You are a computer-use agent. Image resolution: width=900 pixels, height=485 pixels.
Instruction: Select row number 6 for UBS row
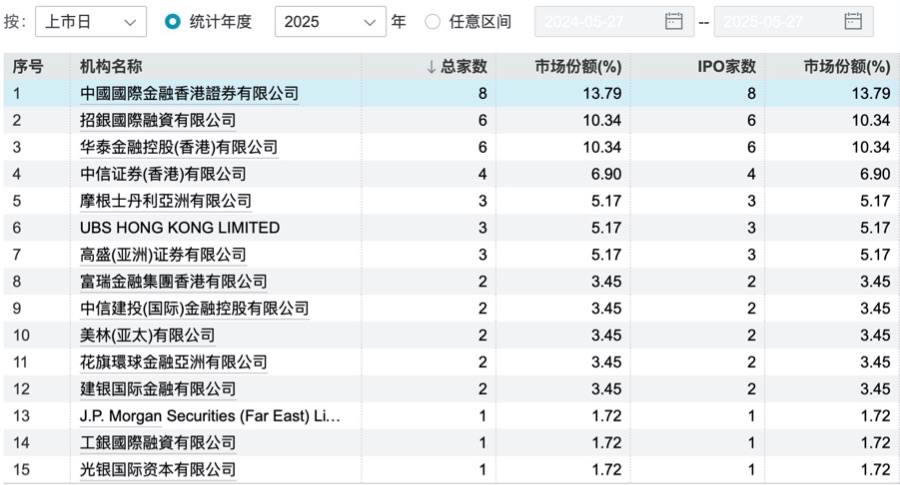(x=17, y=228)
